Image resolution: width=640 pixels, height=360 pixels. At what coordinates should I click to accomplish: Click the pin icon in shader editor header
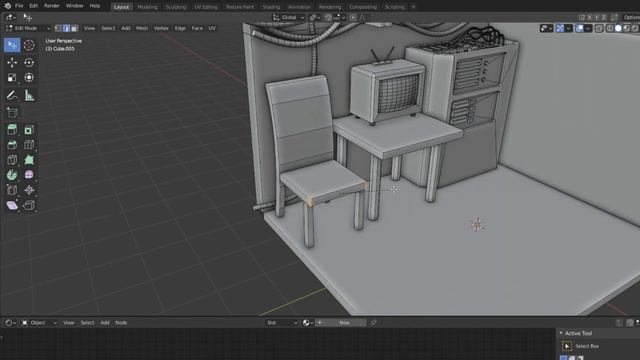(373, 322)
